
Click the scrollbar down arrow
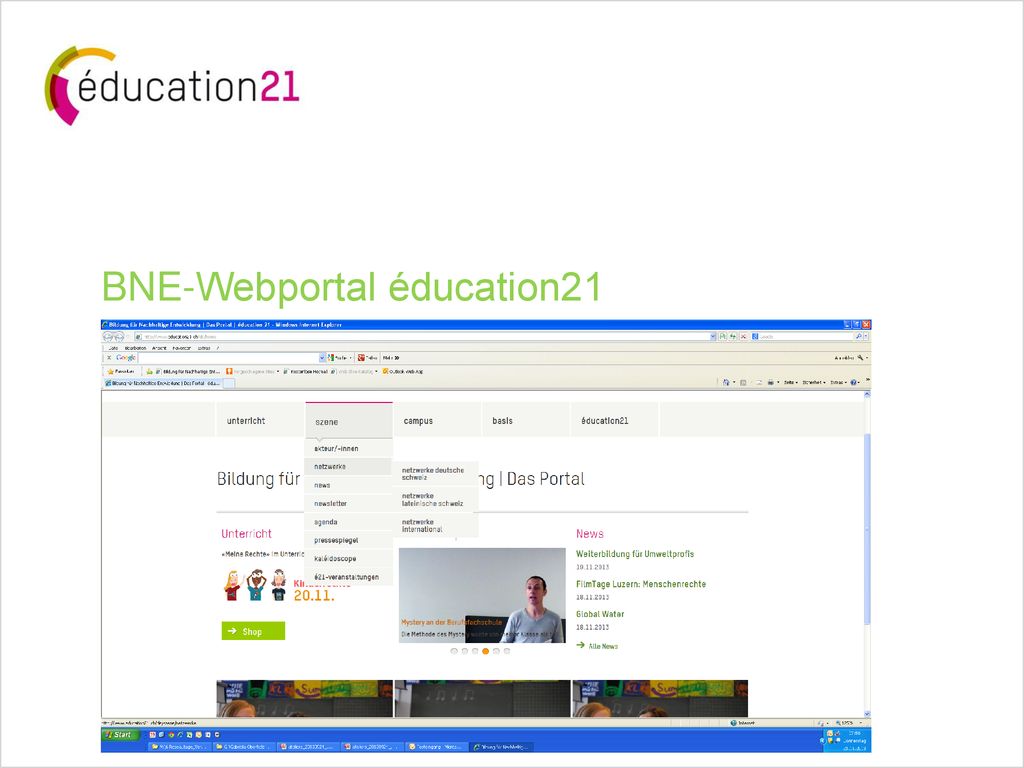[867, 714]
